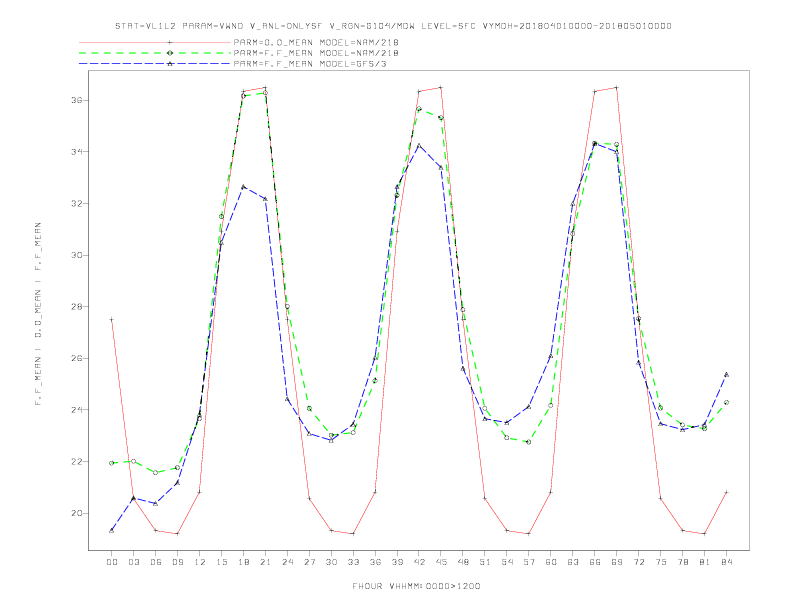Select the red O.O_MEAN NAM/218 legend label
Image resolution: width=792 pixels, height=612 pixels.
coord(316,43)
